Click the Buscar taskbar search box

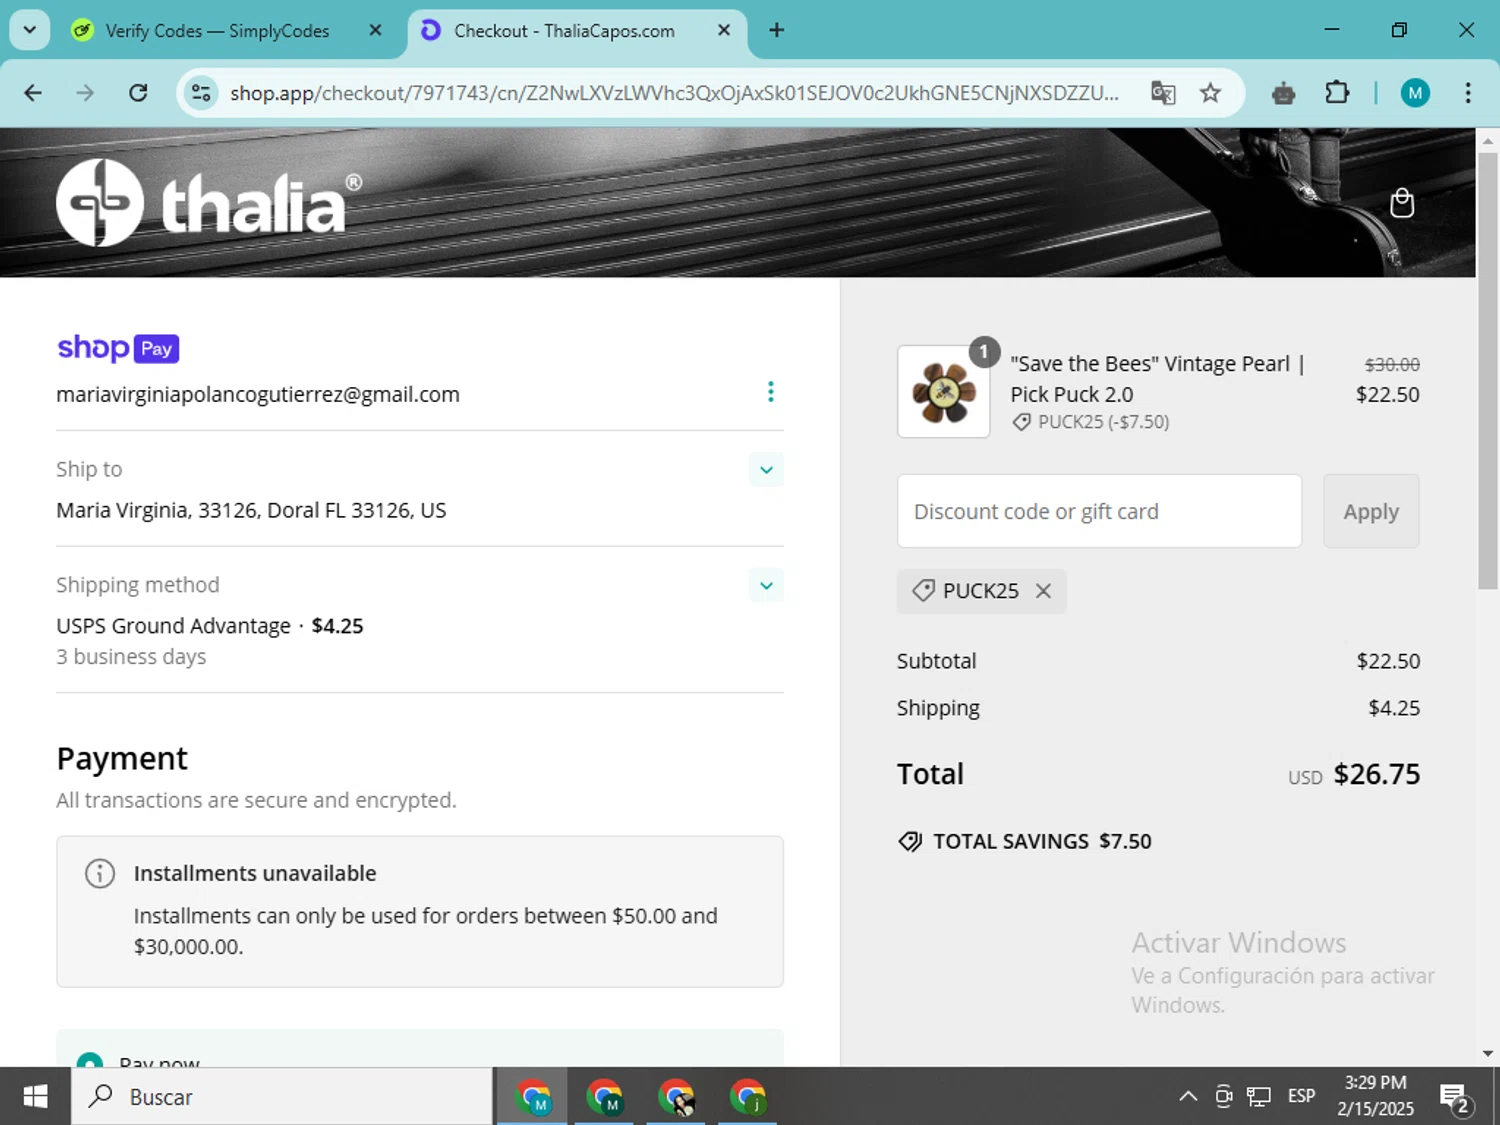pos(282,1097)
